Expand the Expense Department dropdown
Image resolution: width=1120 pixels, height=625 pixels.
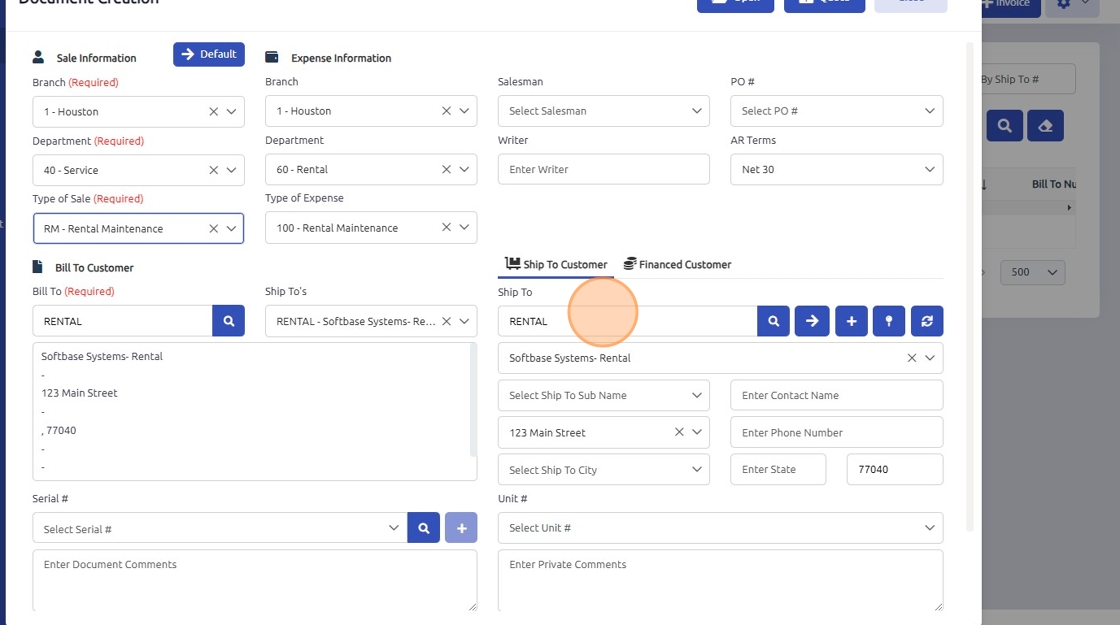tap(464, 169)
